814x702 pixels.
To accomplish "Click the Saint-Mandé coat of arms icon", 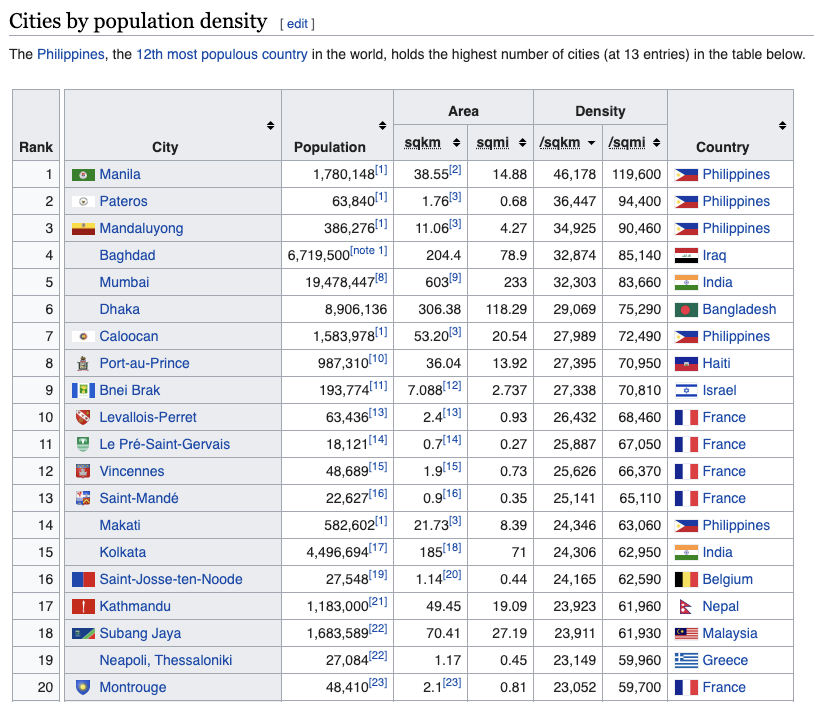I will tap(83, 498).
